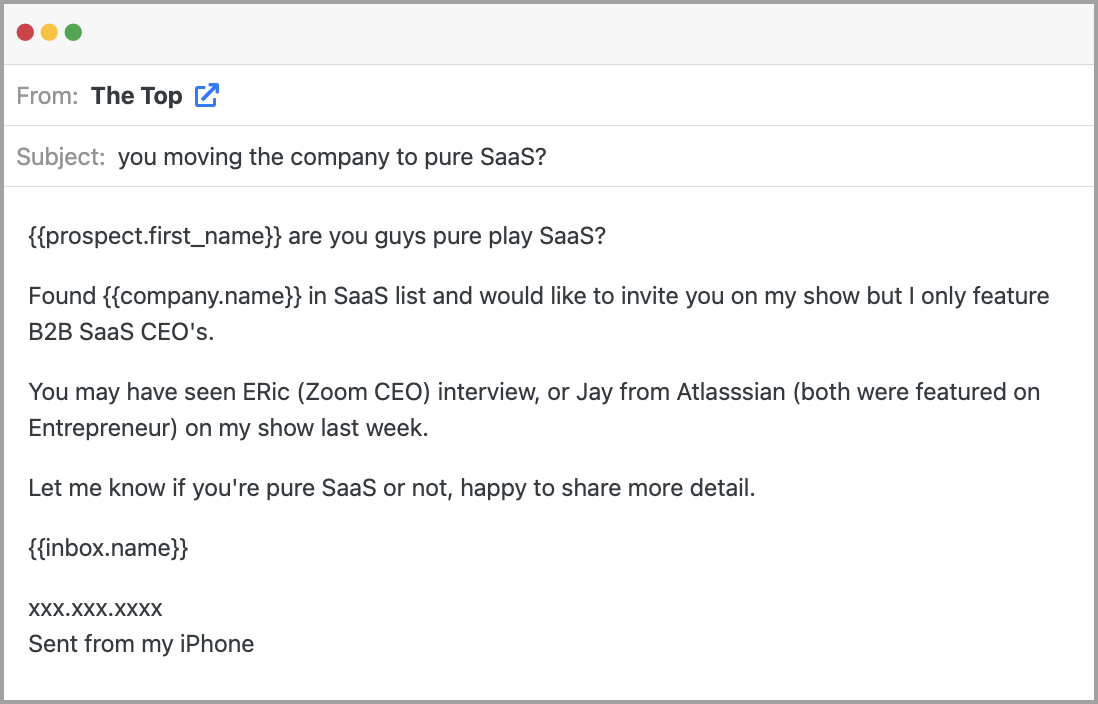Place cursor on the word Atlasssian
The image size is (1098, 704).
(731, 392)
